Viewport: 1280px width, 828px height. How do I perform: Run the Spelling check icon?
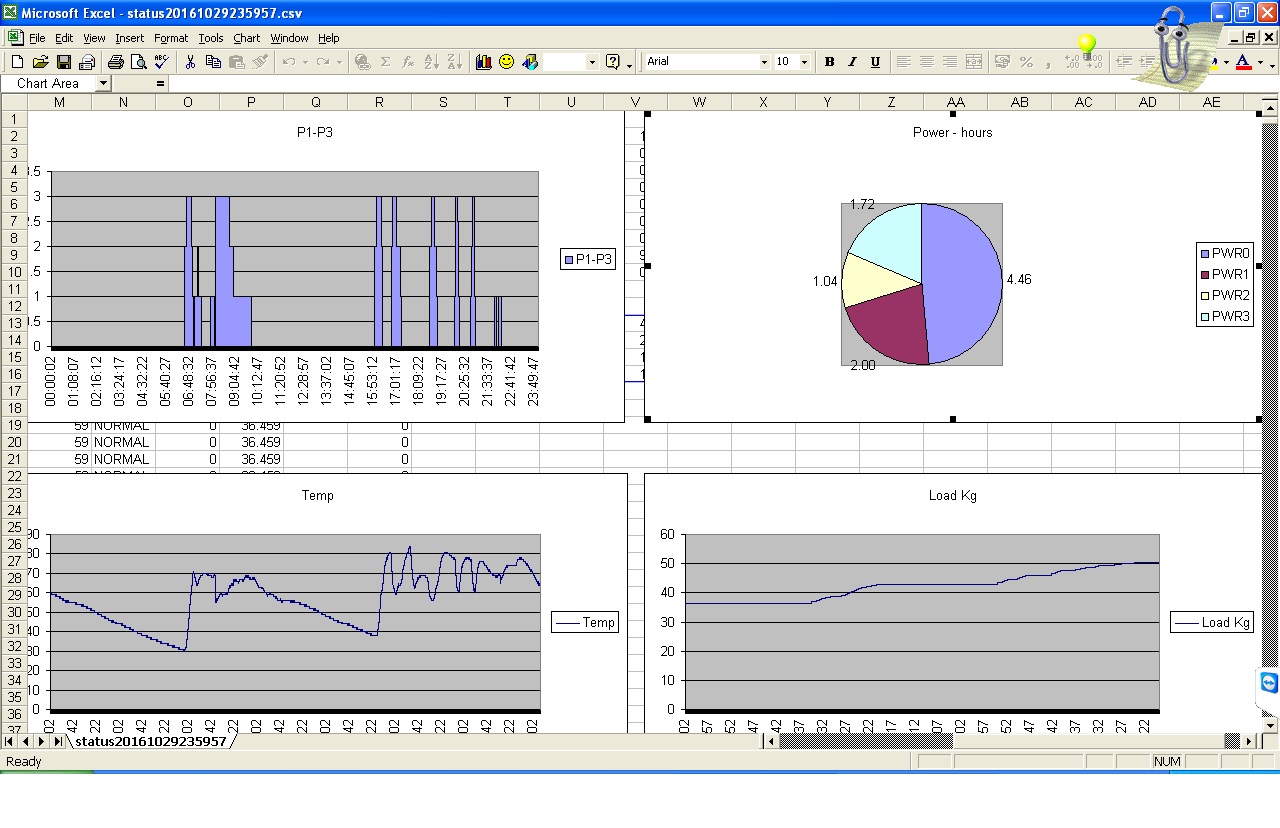(161, 62)
